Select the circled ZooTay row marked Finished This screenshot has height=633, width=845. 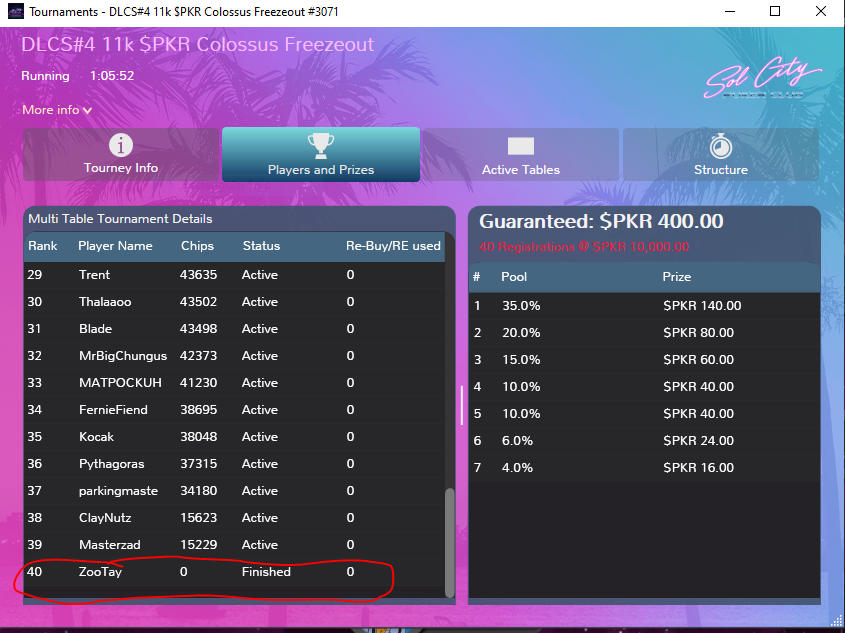(x=200, y=571)
